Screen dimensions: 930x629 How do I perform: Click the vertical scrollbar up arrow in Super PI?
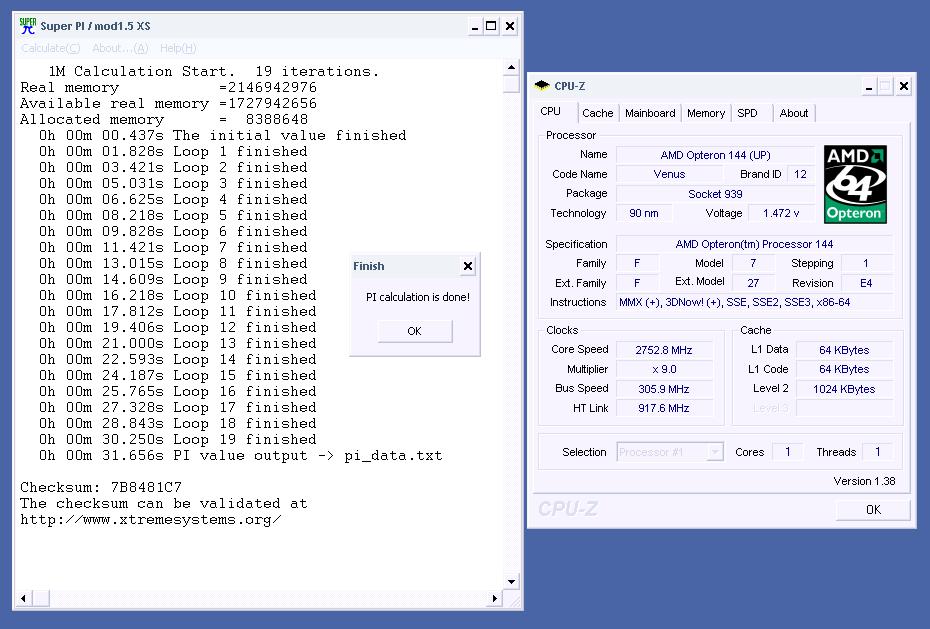[x=511, y=68]
